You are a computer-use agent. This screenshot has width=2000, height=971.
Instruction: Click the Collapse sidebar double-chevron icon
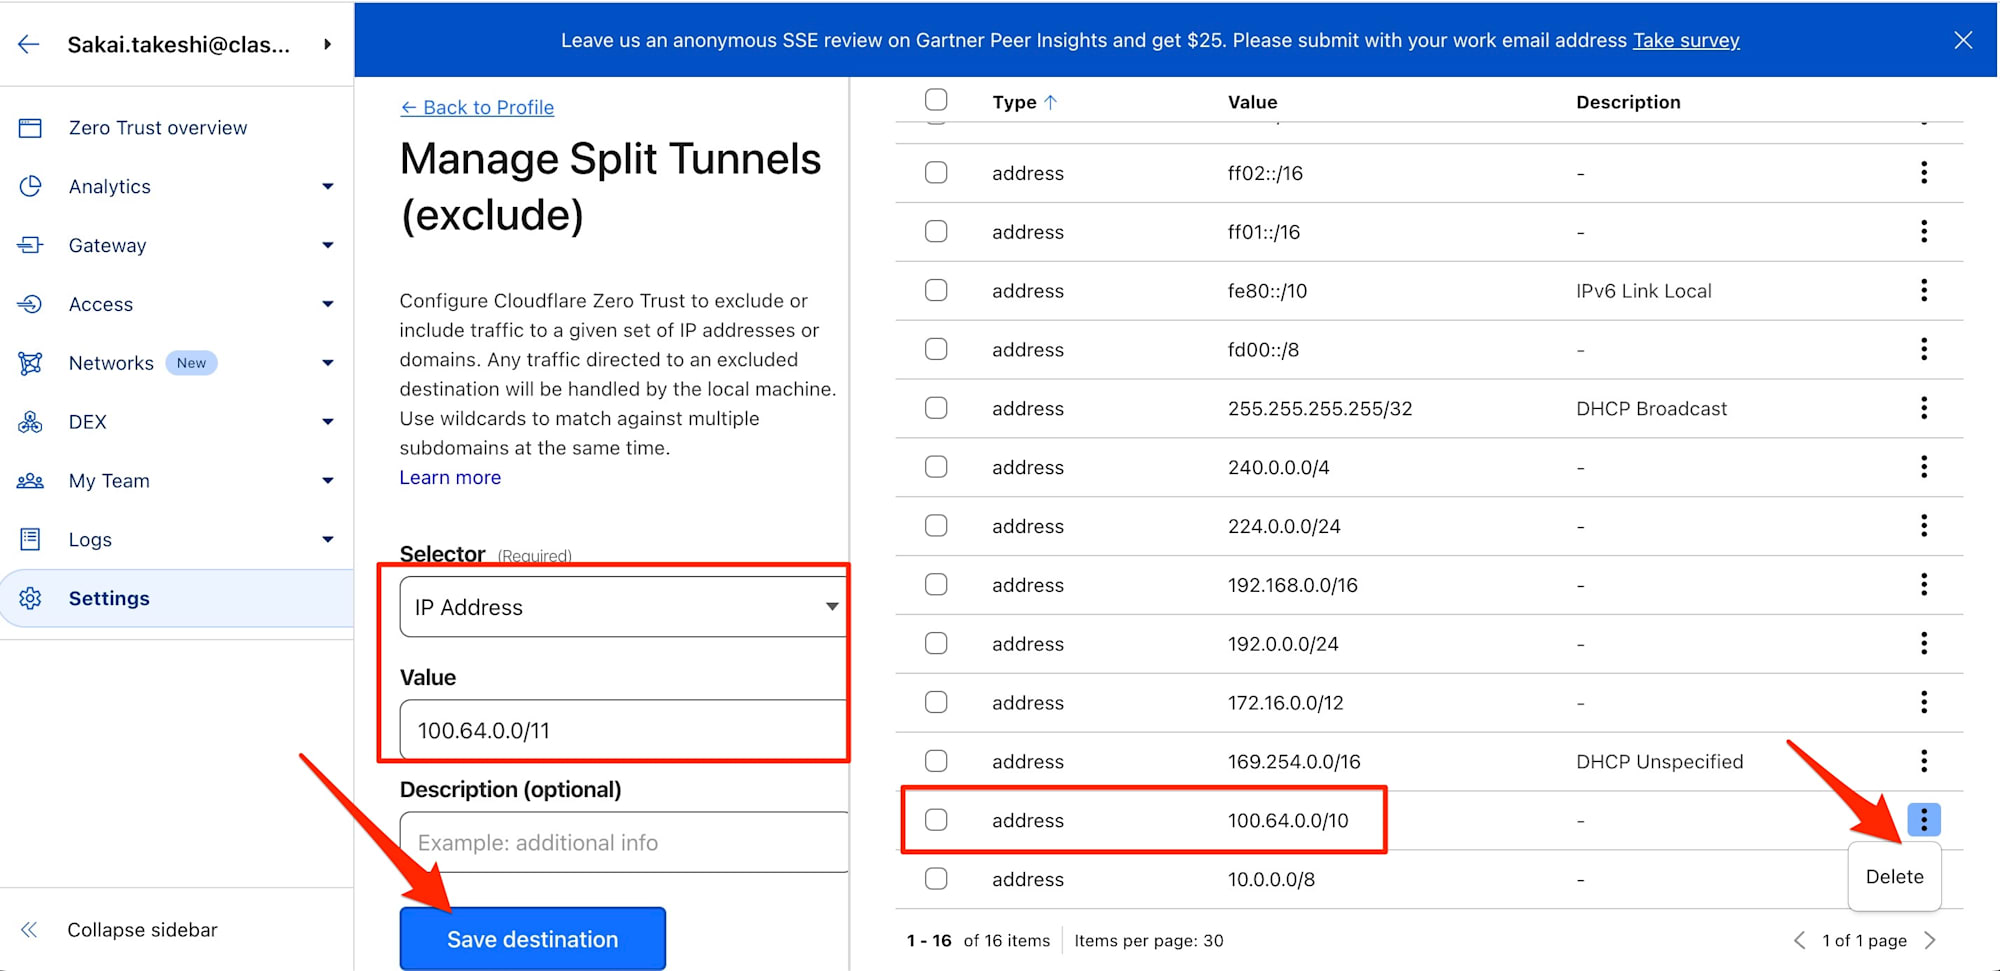click(x=29, y=930)
